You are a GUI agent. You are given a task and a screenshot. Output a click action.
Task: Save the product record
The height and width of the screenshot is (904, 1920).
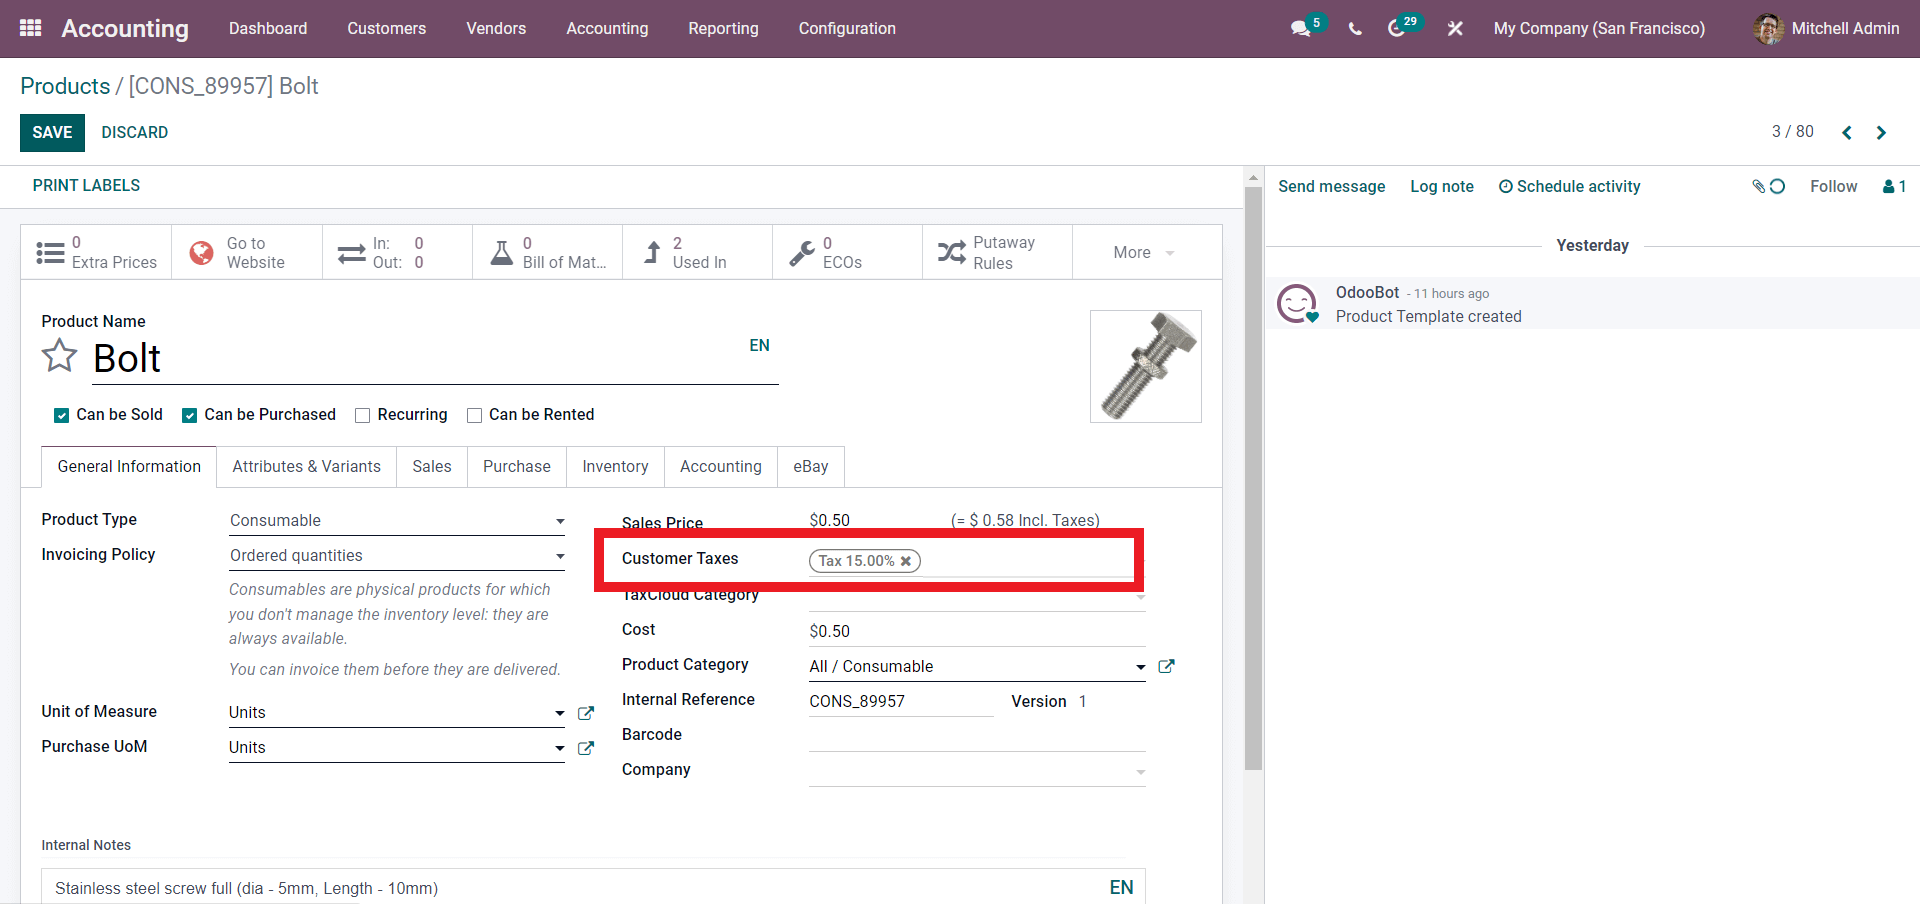pos(52,133)
